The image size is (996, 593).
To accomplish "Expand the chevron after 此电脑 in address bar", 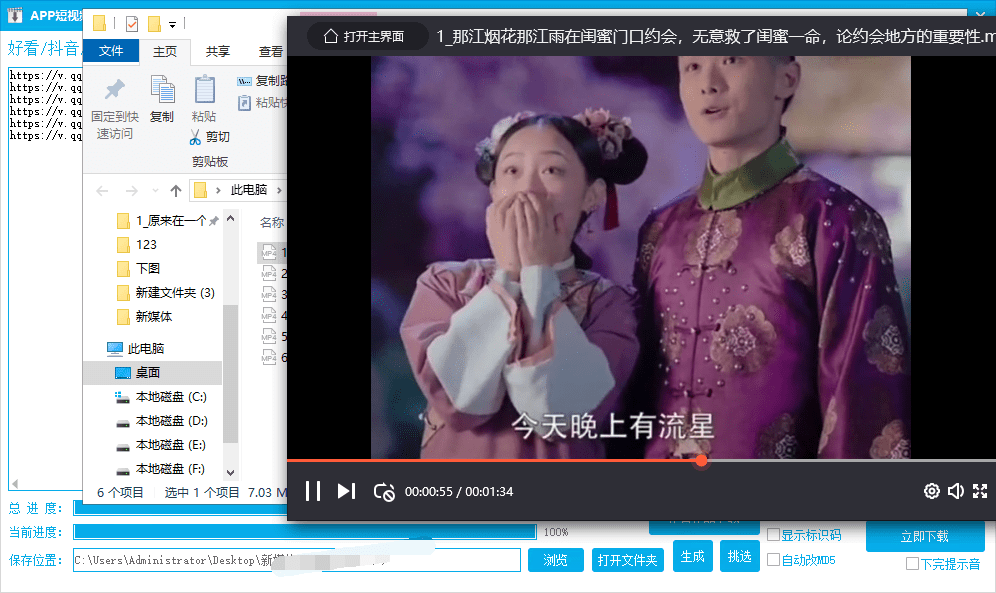I will [279, 190].
